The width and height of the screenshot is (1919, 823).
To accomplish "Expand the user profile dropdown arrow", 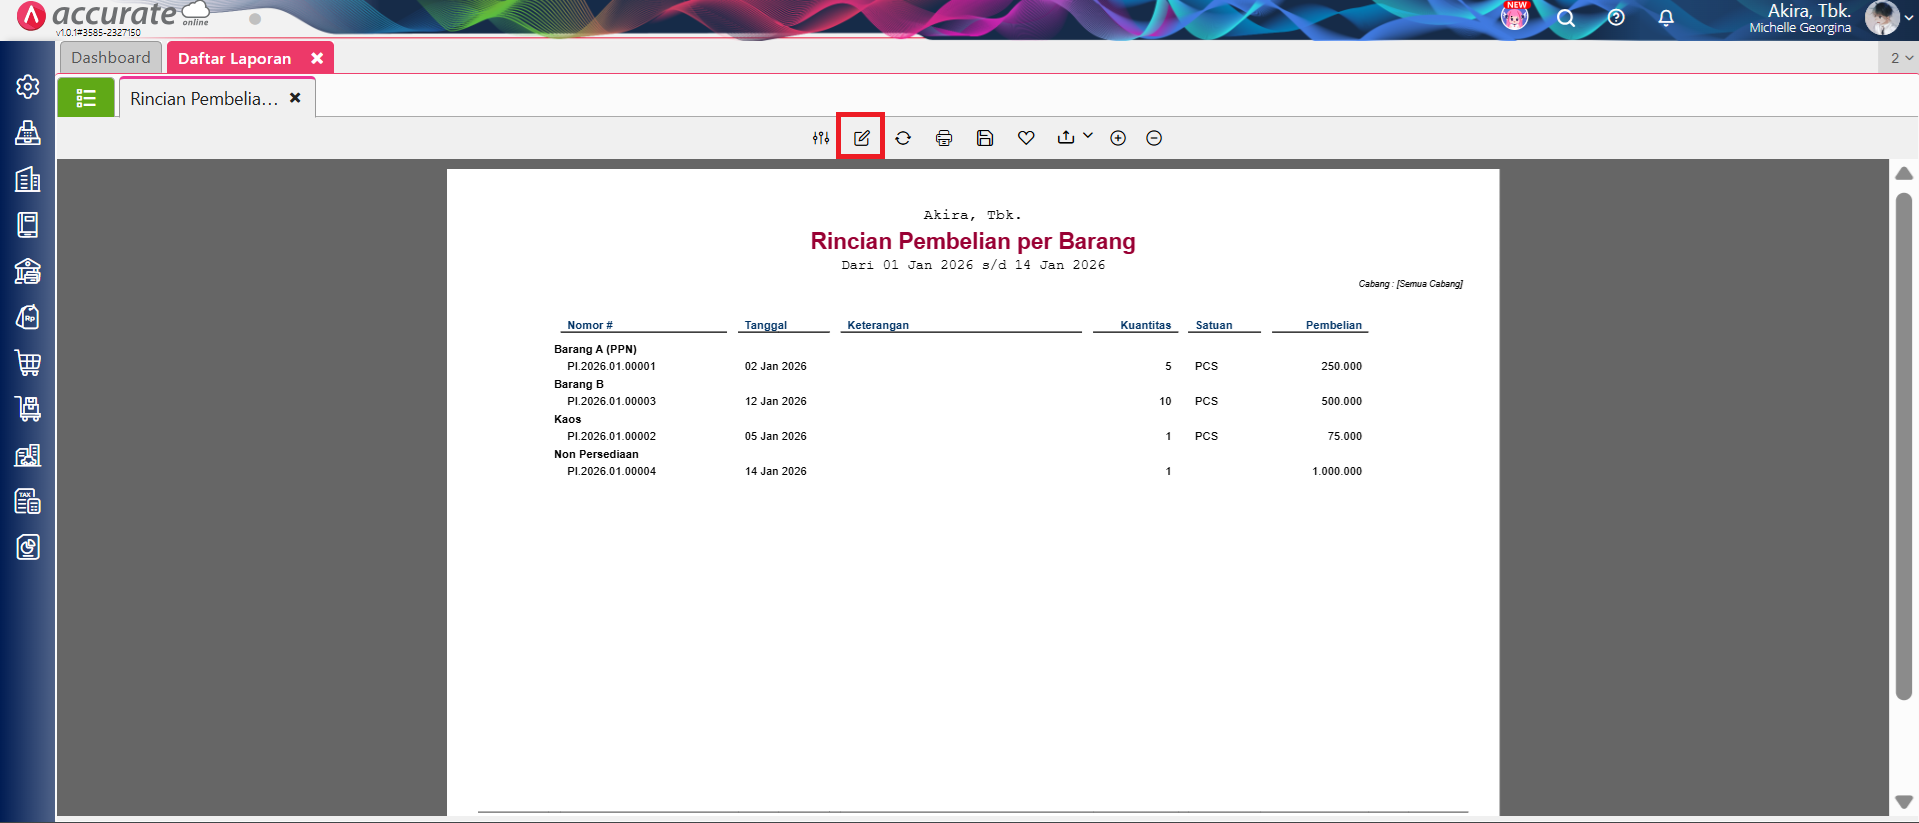I will click(1908, 18).
